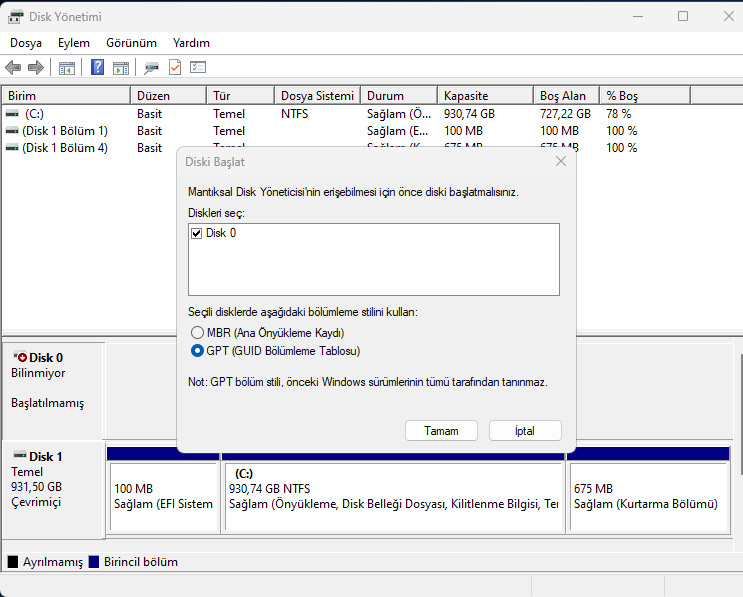Screen dimensions: 743x597
Task: Open the Eylem menu
Action: pos(73,43)
